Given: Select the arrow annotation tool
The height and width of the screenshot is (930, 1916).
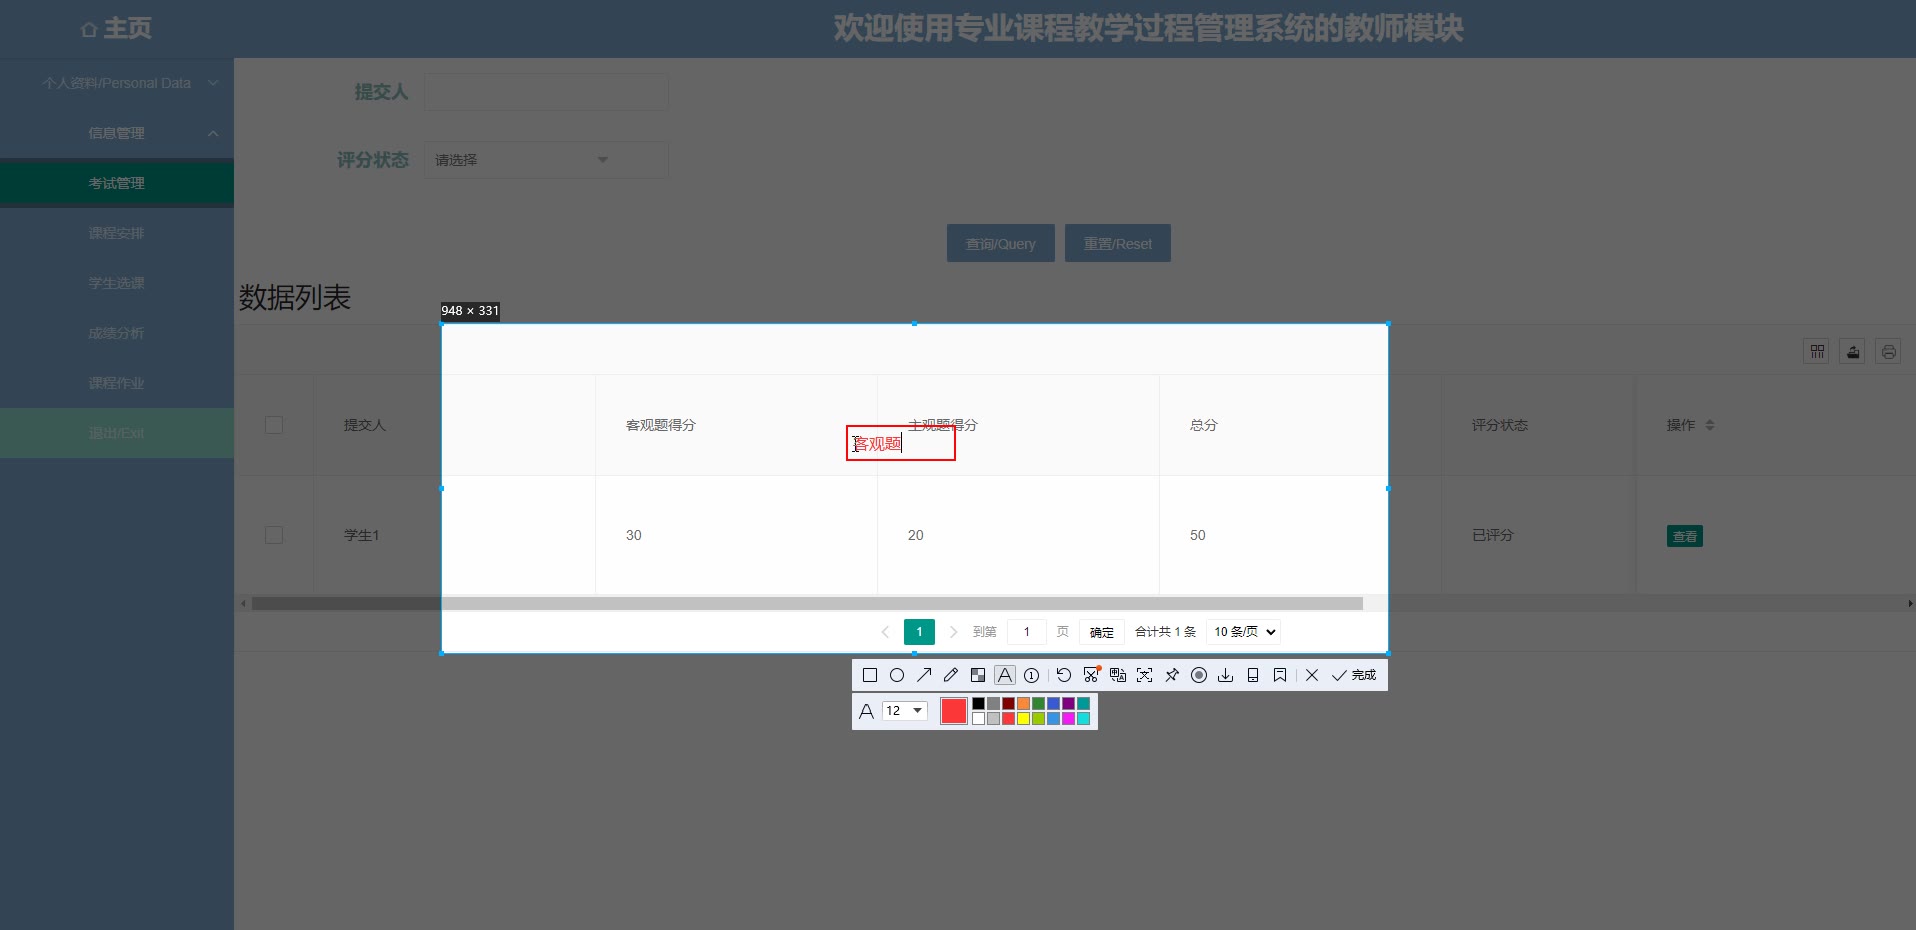Looking at the screenshot, I should (924, 675).
